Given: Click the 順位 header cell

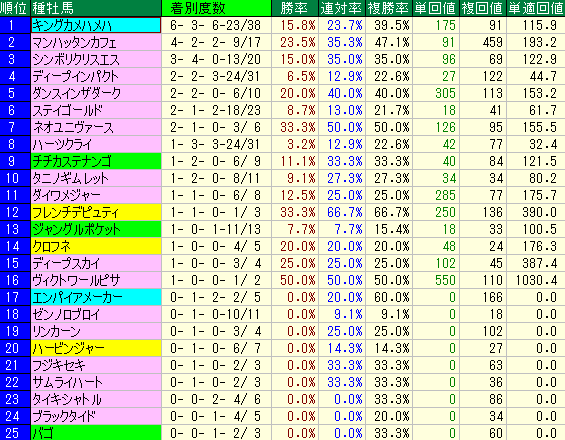Looking at the screenshot, I should 15,8.
